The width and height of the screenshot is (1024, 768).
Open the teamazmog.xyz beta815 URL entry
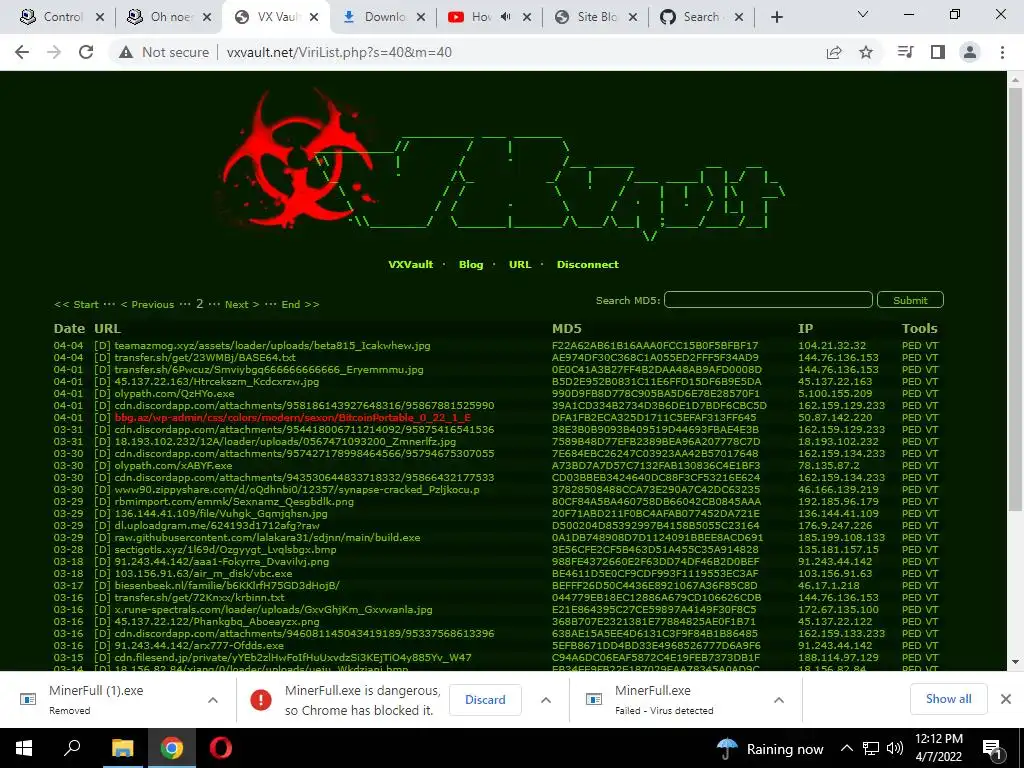click(x=272, y=345)
